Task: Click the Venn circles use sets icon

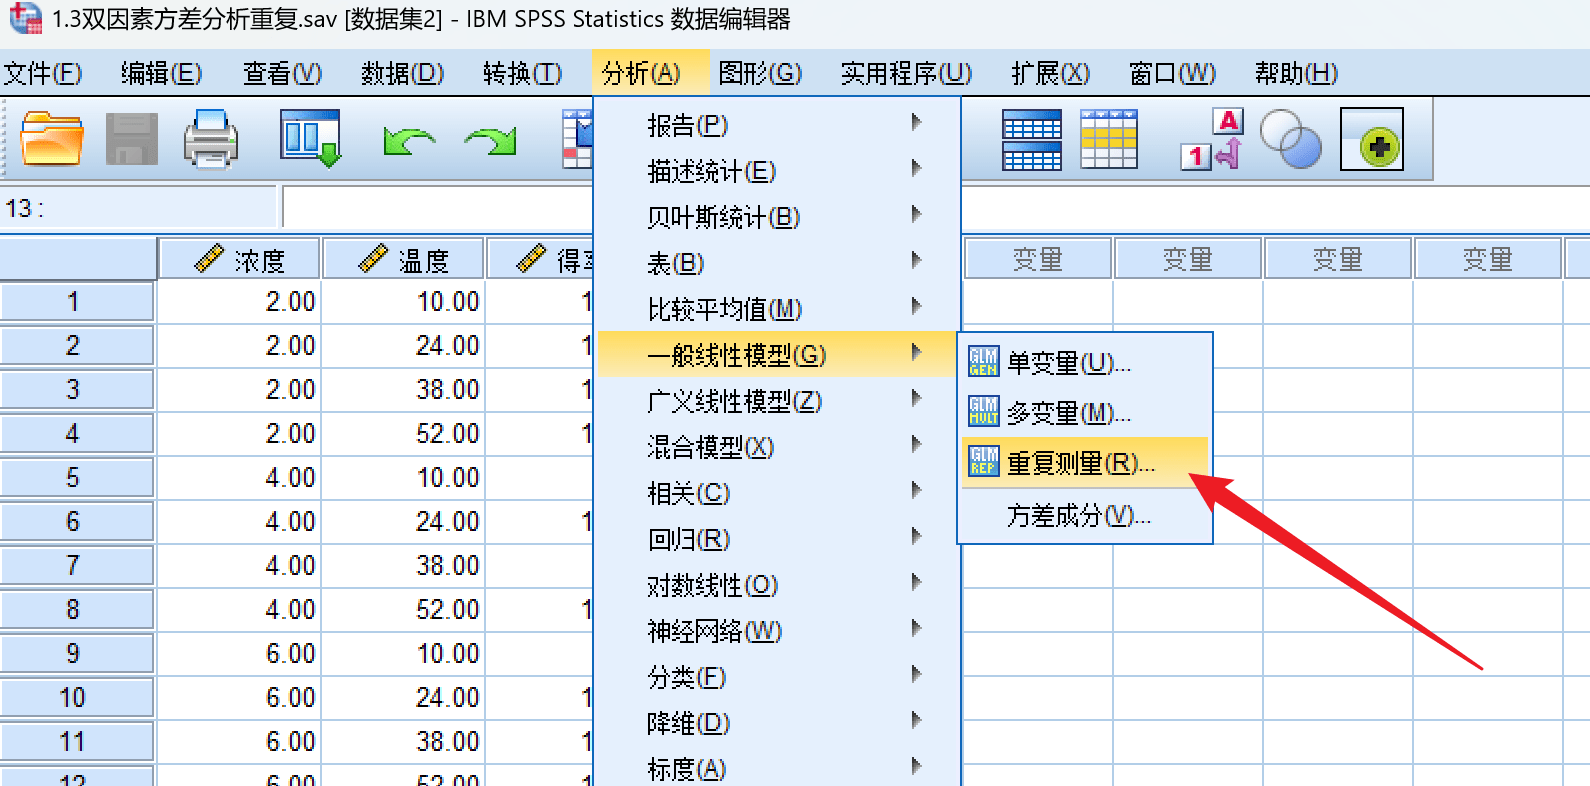Action: [x=1290, y=140]
